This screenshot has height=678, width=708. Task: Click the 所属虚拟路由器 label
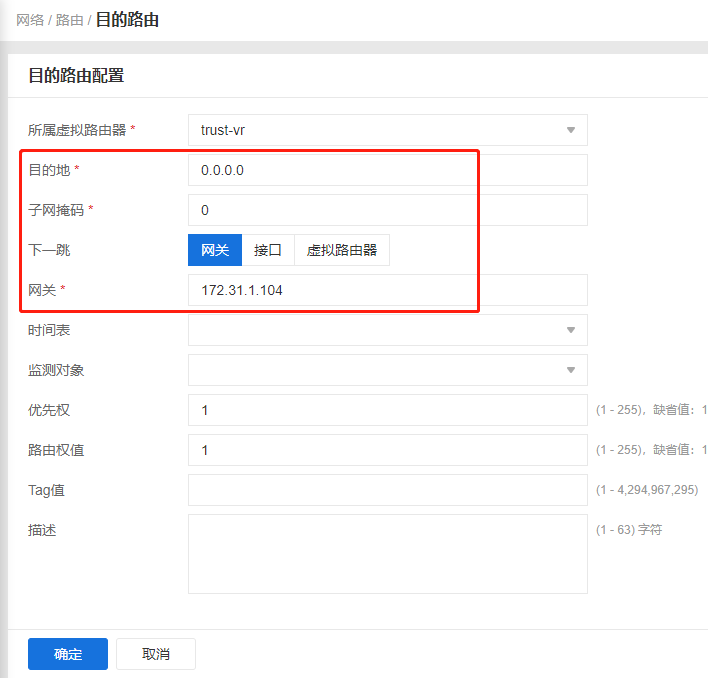tap(77, 130)
